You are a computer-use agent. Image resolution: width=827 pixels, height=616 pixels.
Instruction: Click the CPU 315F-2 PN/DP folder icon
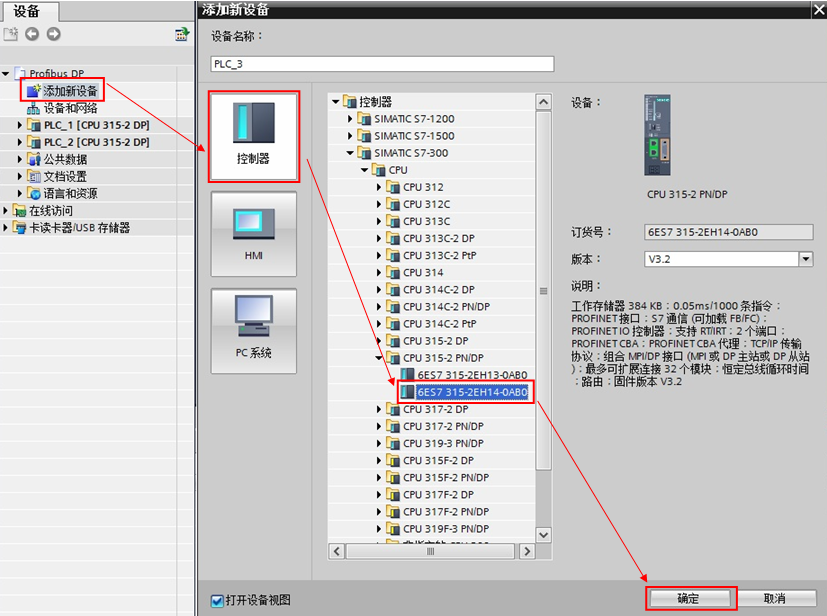pos(393,477)
